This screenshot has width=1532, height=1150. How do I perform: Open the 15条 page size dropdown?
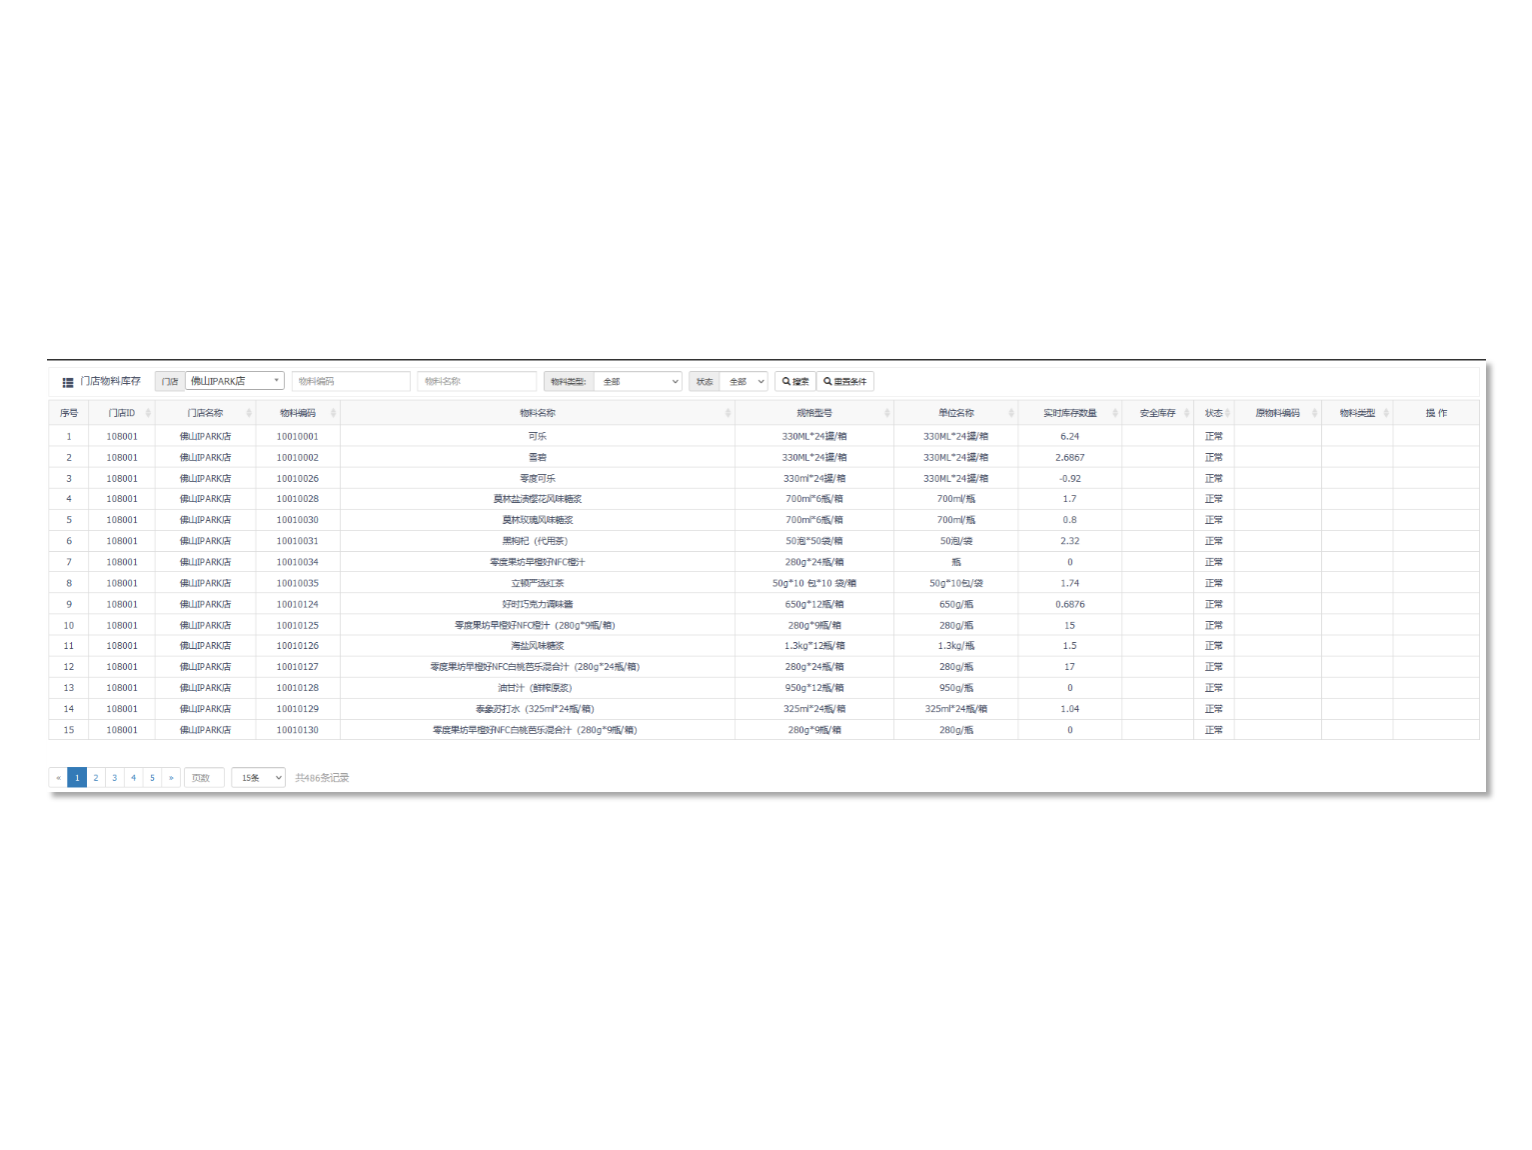click(258, 778)
